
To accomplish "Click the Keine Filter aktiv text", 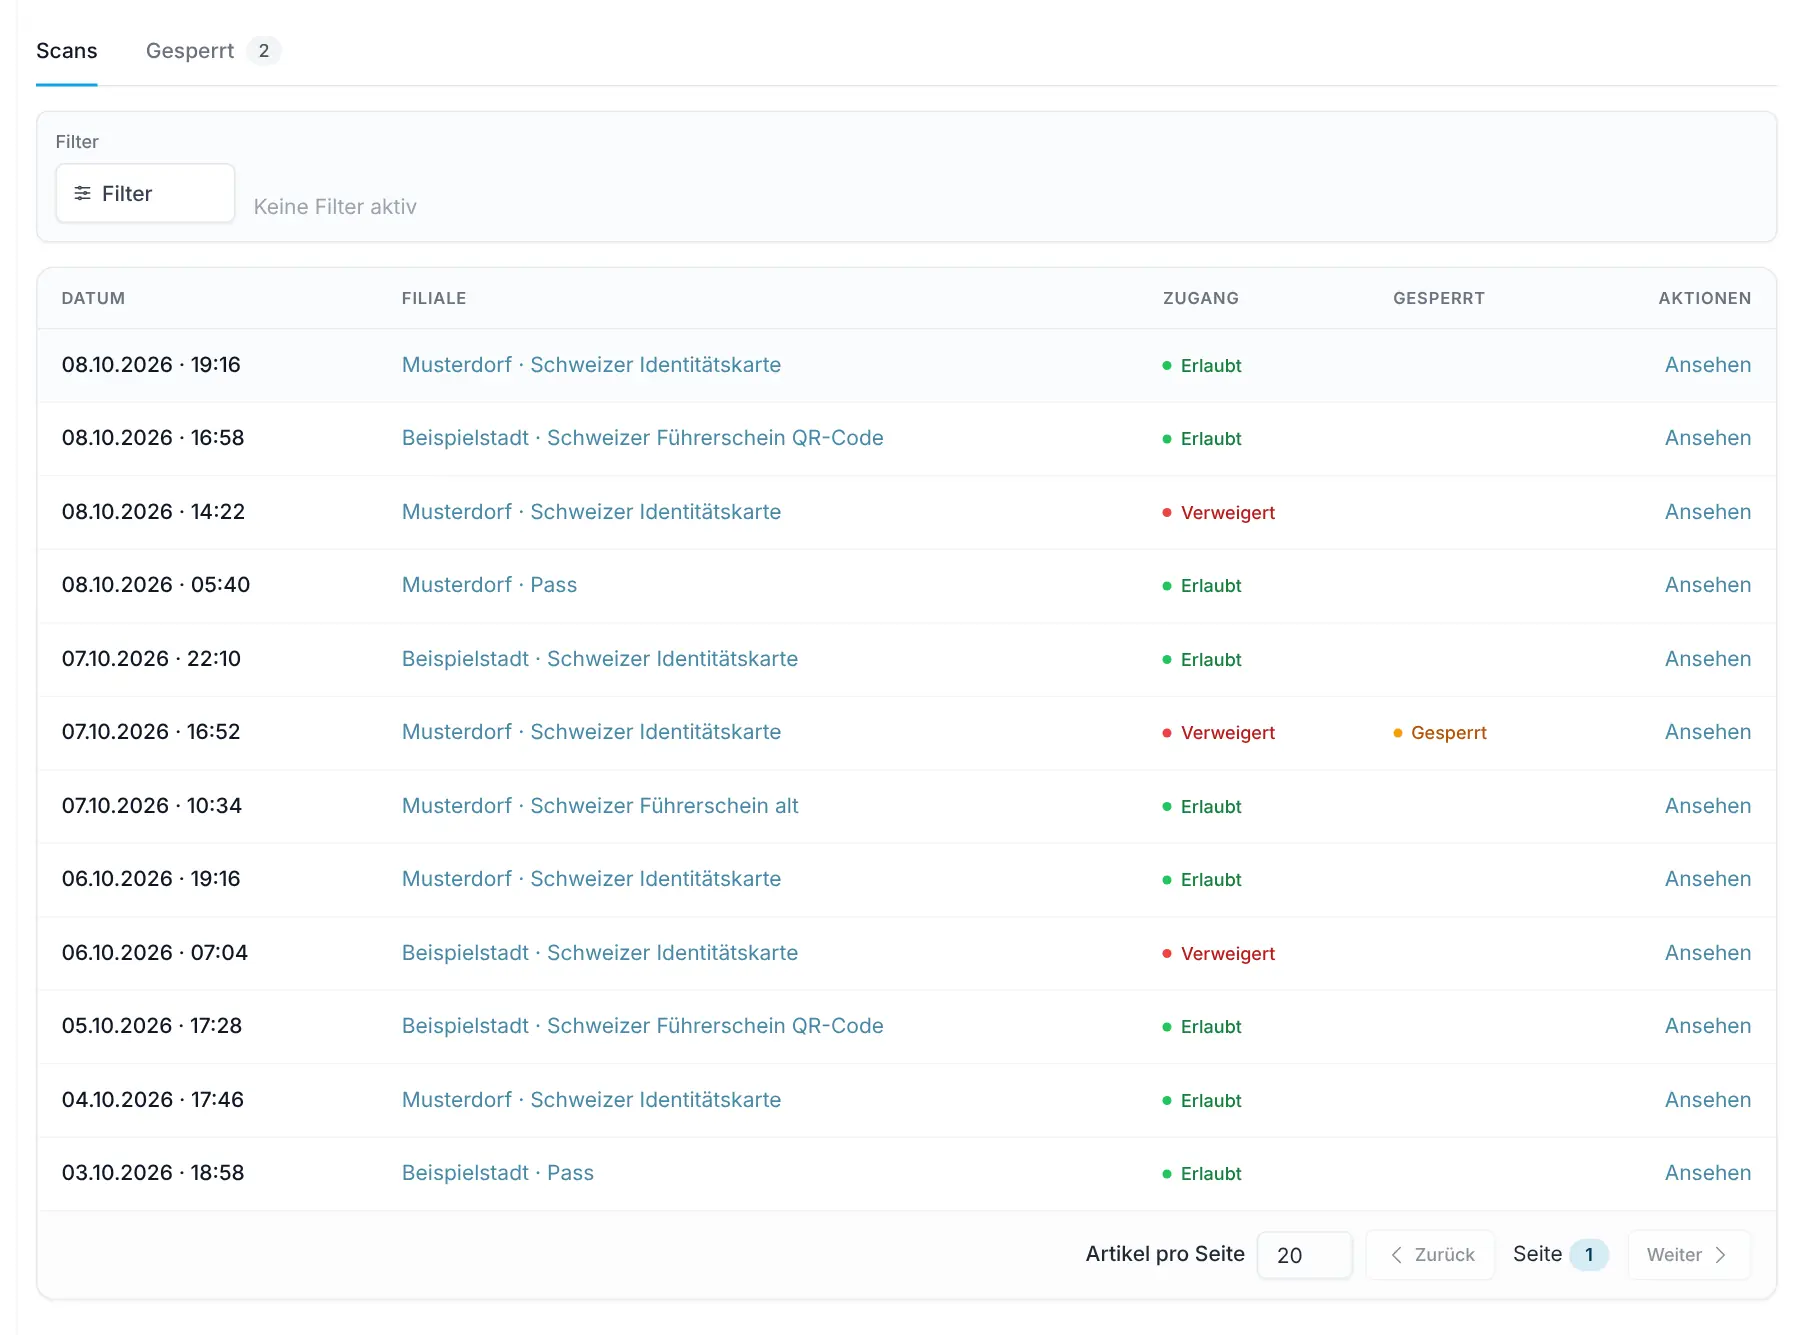I will [335, 207].
